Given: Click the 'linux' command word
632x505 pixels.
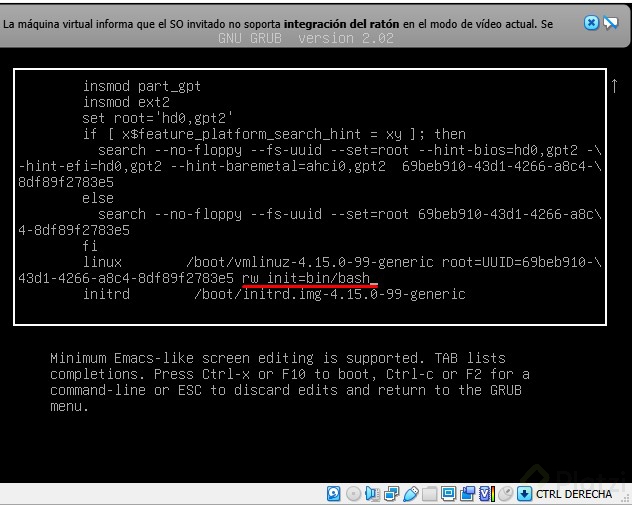Looking at the screenshot, I should [102, 262].
